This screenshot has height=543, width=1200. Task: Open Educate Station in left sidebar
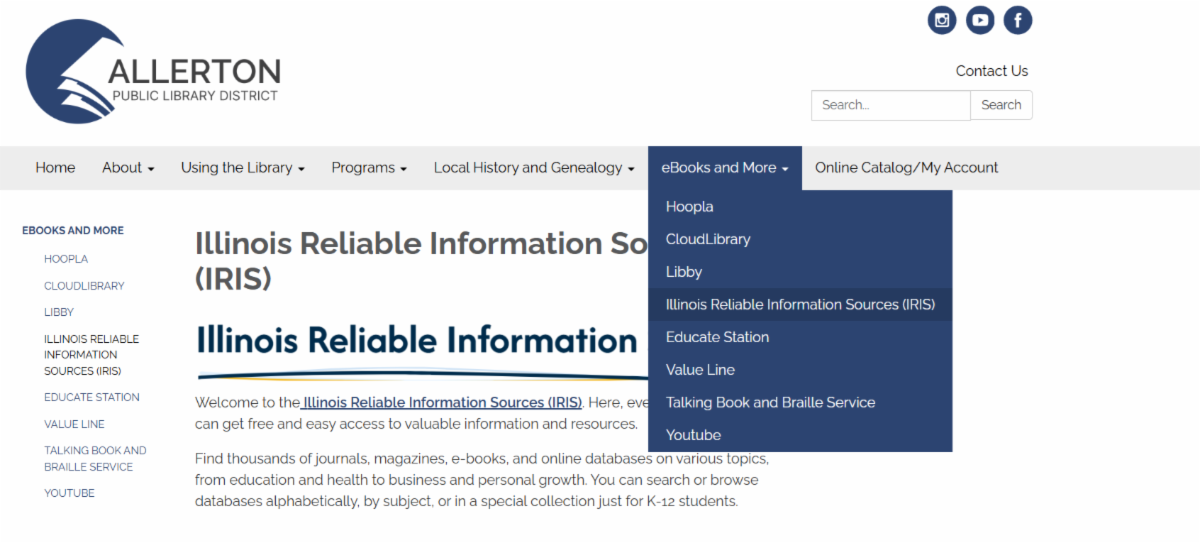(x=92, y=397)
